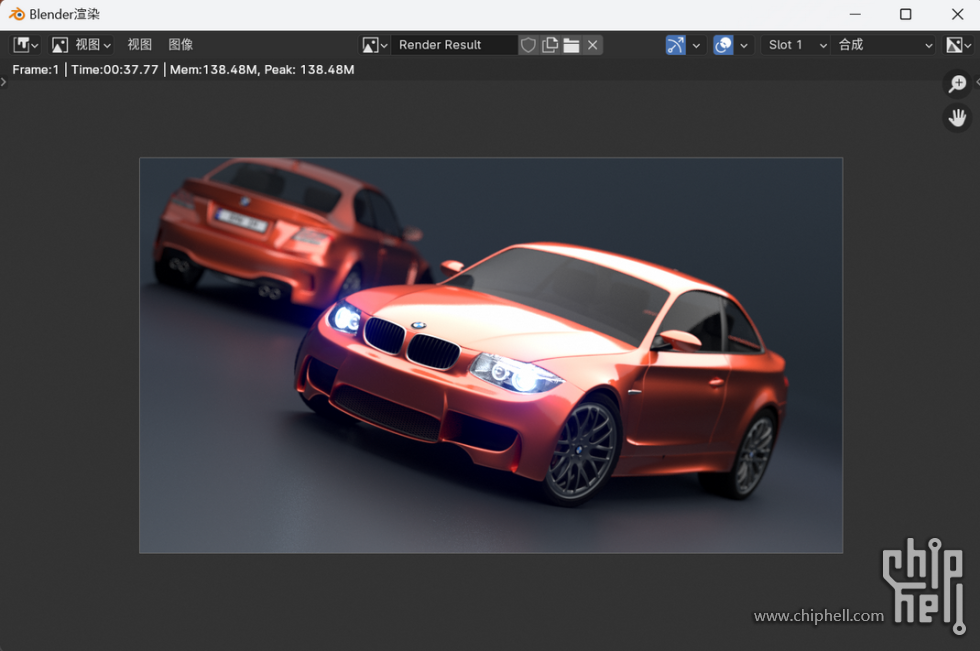Click the zoom magnifier gizmo

coord(957,84)
